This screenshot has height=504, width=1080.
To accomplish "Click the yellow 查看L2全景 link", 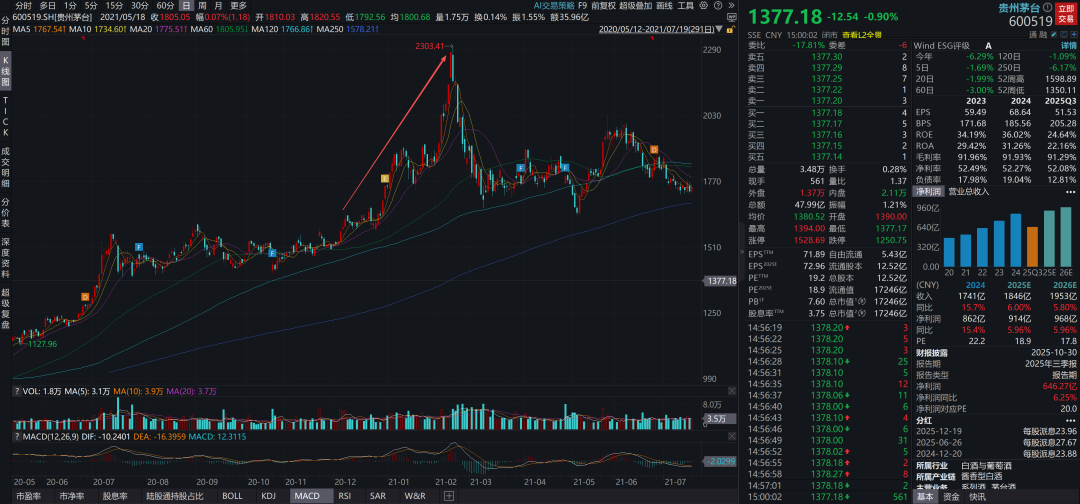I will 860,34.
